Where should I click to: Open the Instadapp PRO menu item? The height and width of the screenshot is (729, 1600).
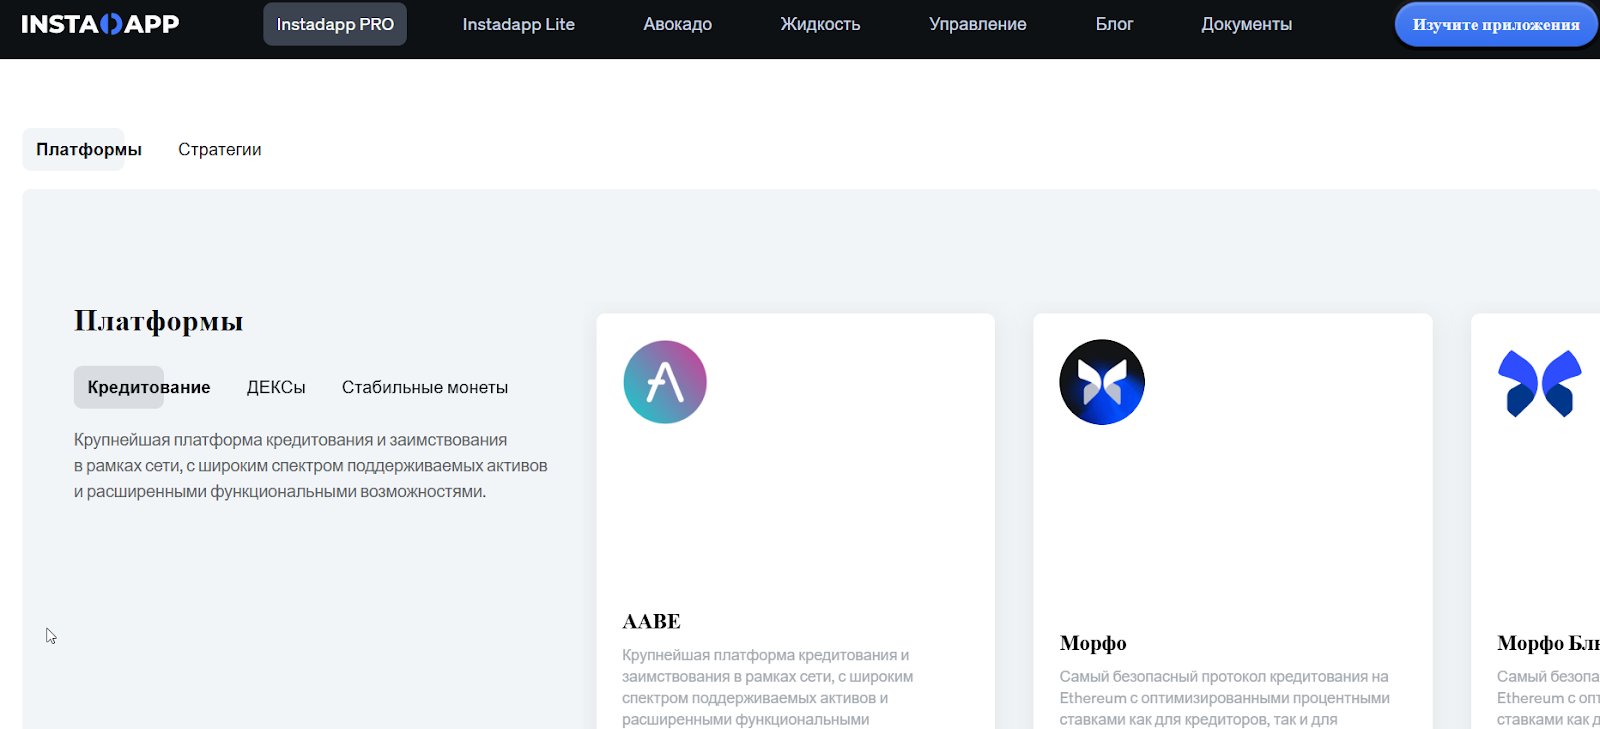point(335,24)
